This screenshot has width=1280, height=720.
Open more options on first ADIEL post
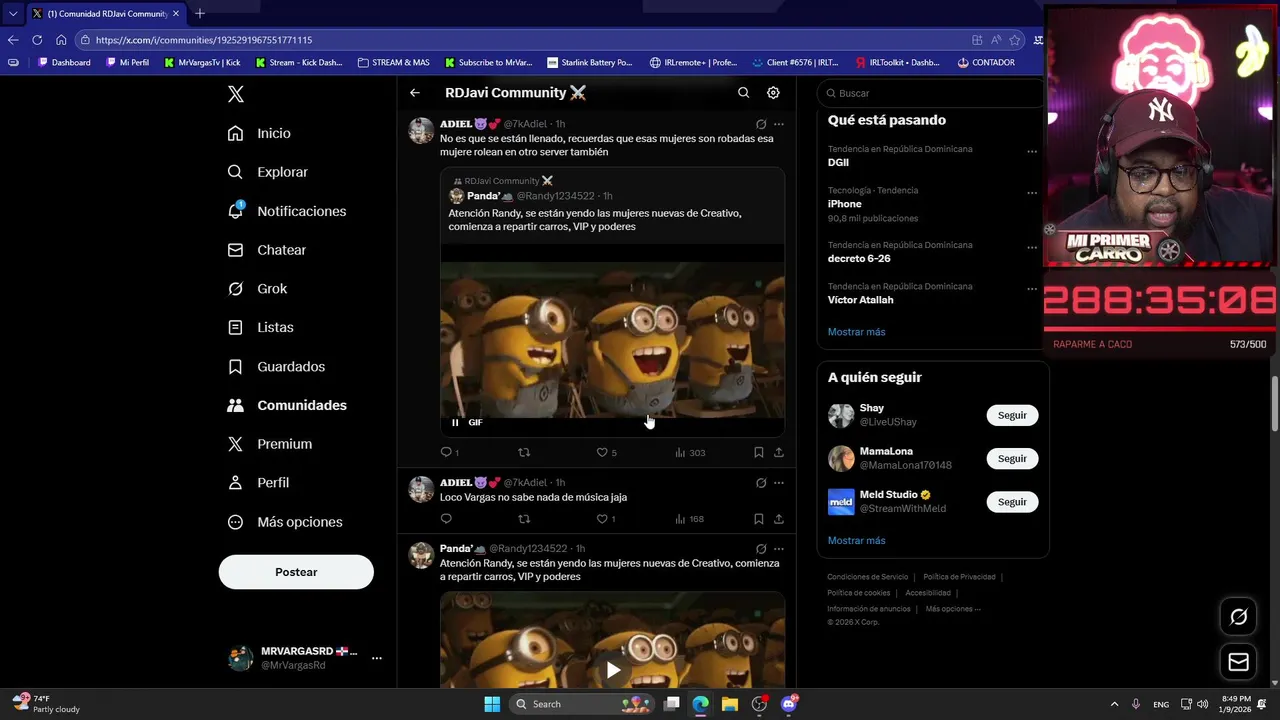pyautogui.click(x=779, y=124)
